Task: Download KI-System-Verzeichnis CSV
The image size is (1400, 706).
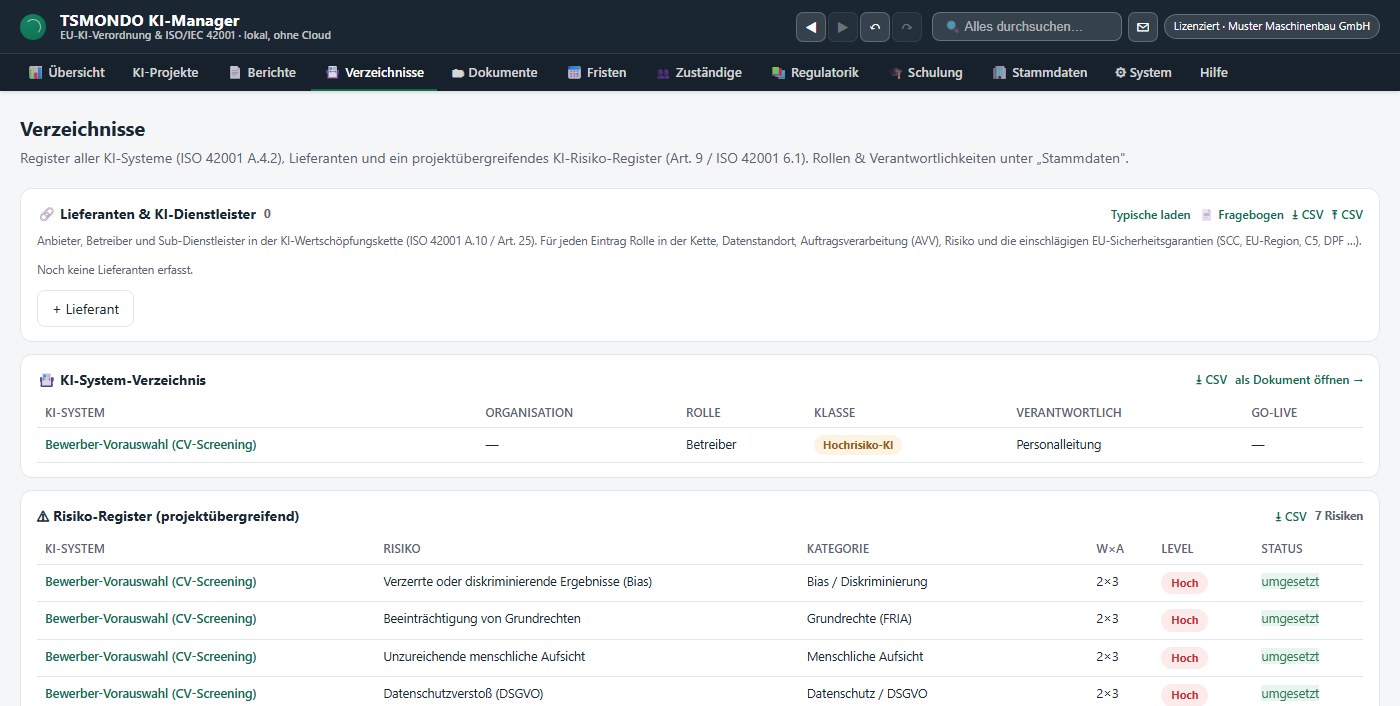Action: [x=1211, y=380]
